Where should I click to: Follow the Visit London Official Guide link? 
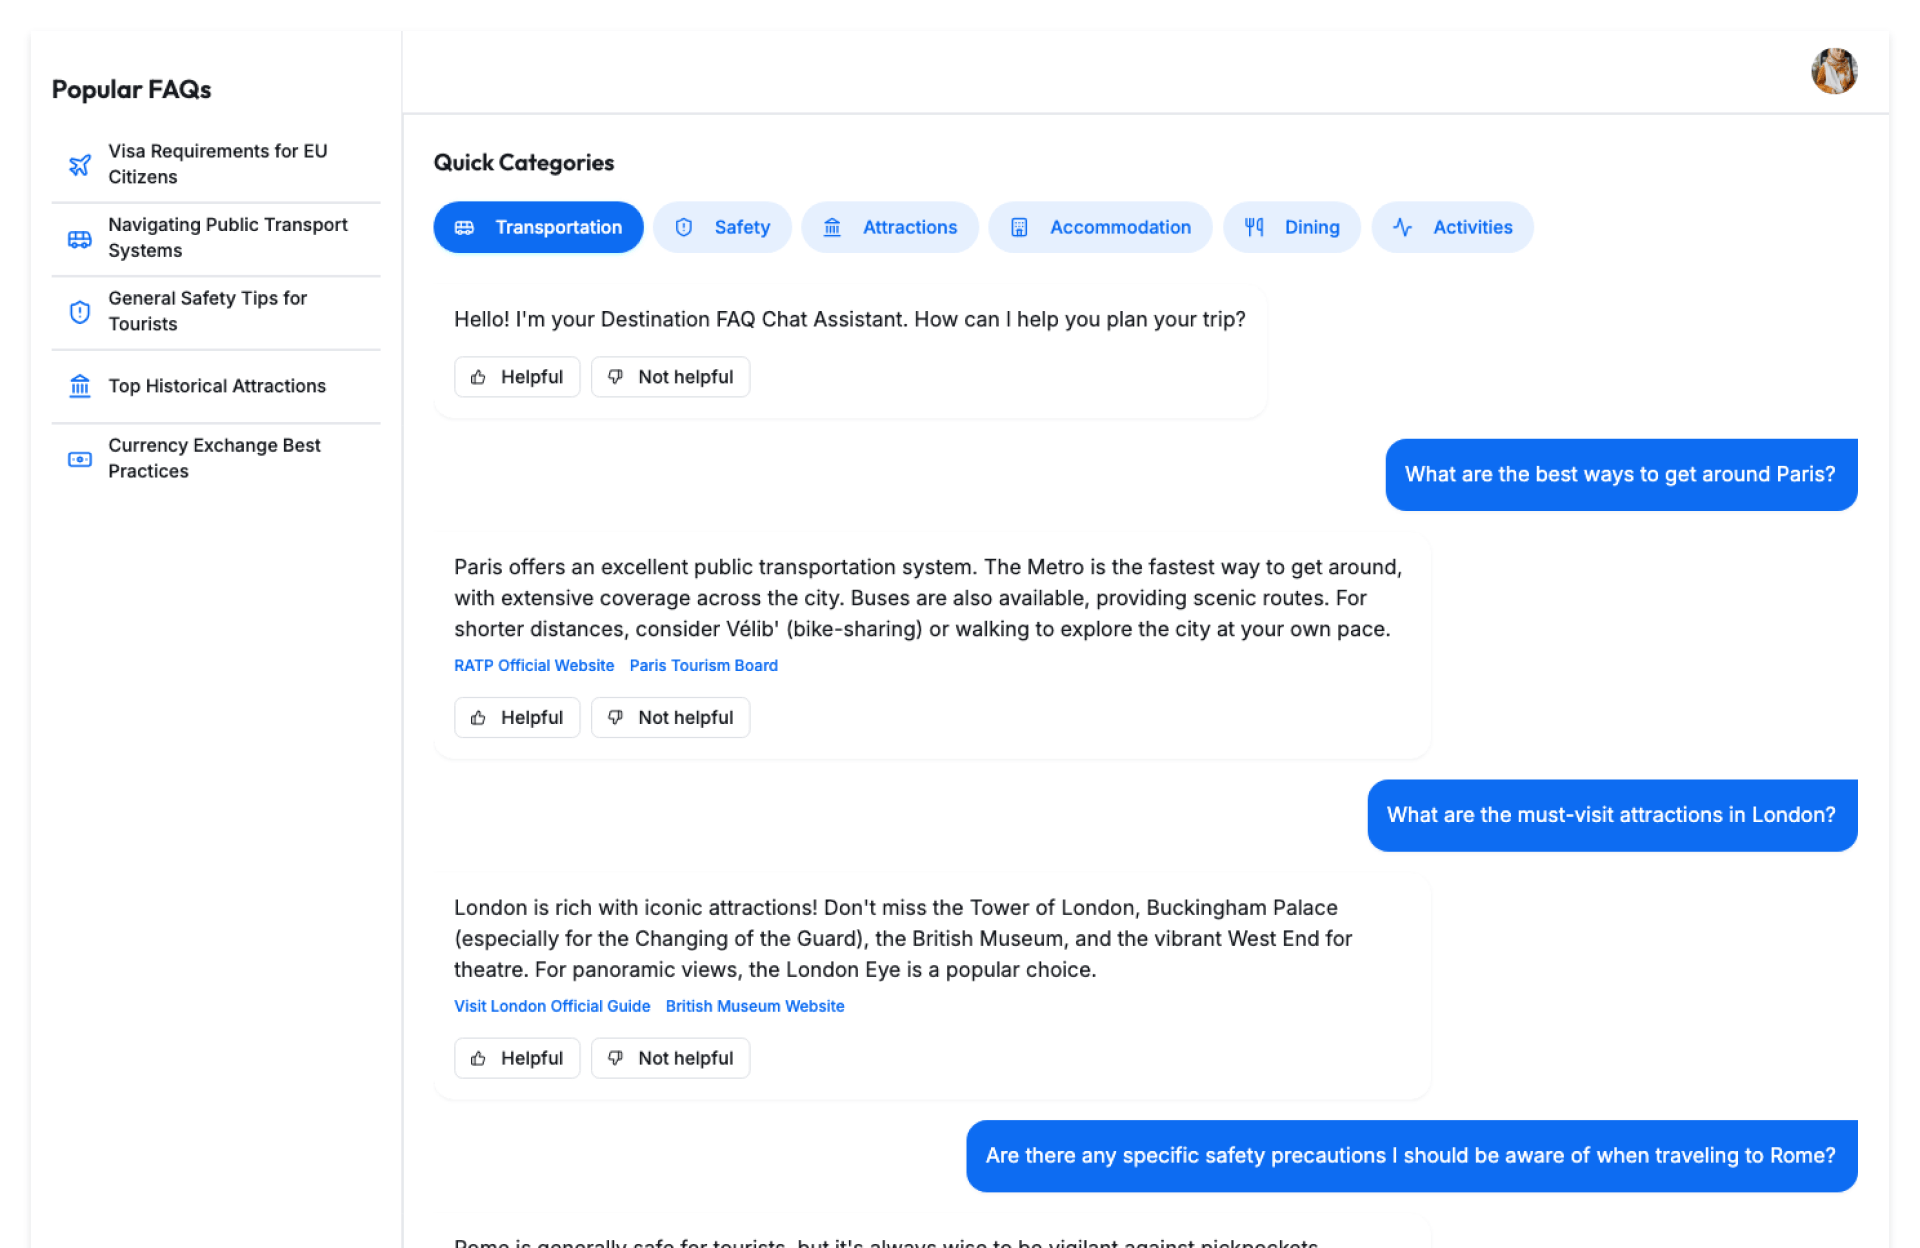(x=552, y=1006)
